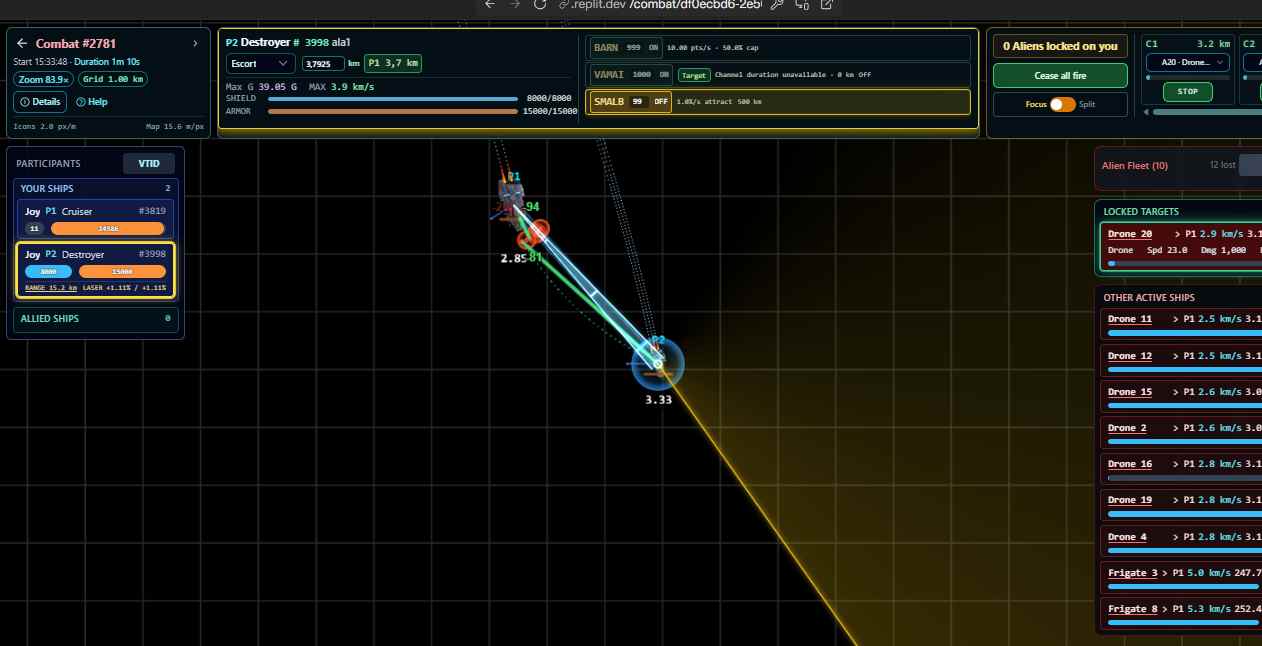Click the C1 weapon range slider
The image size is (1262, 646).
pyautogui.click(x=1188, y=77)
